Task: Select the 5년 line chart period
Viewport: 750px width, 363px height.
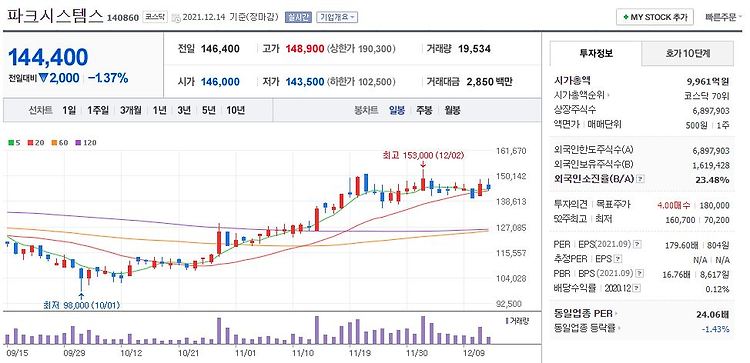Action: (209, 110)
